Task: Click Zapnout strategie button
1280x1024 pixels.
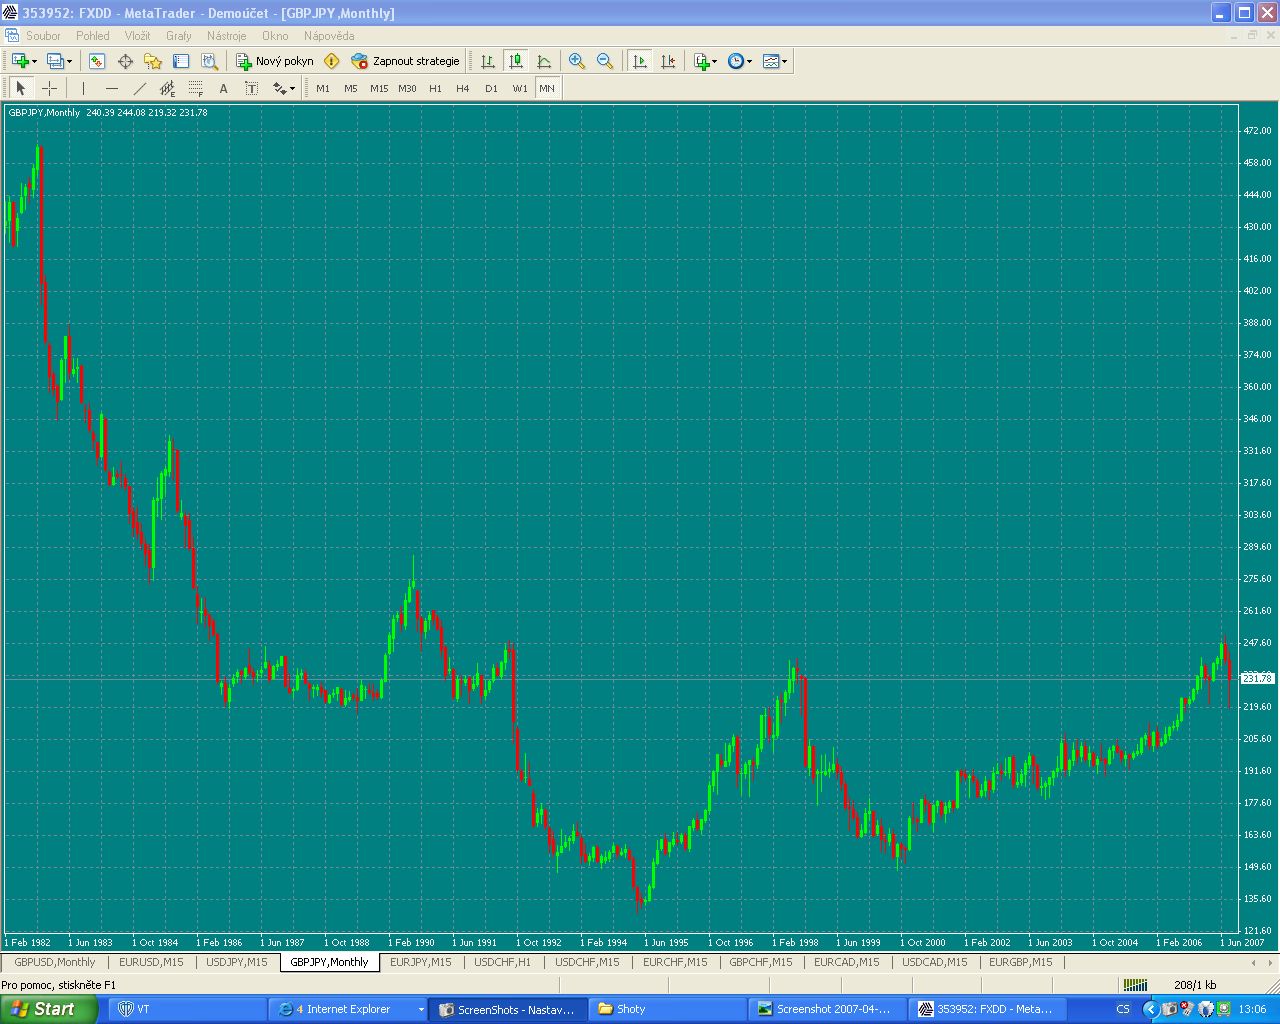Action: tap(406, 61)
